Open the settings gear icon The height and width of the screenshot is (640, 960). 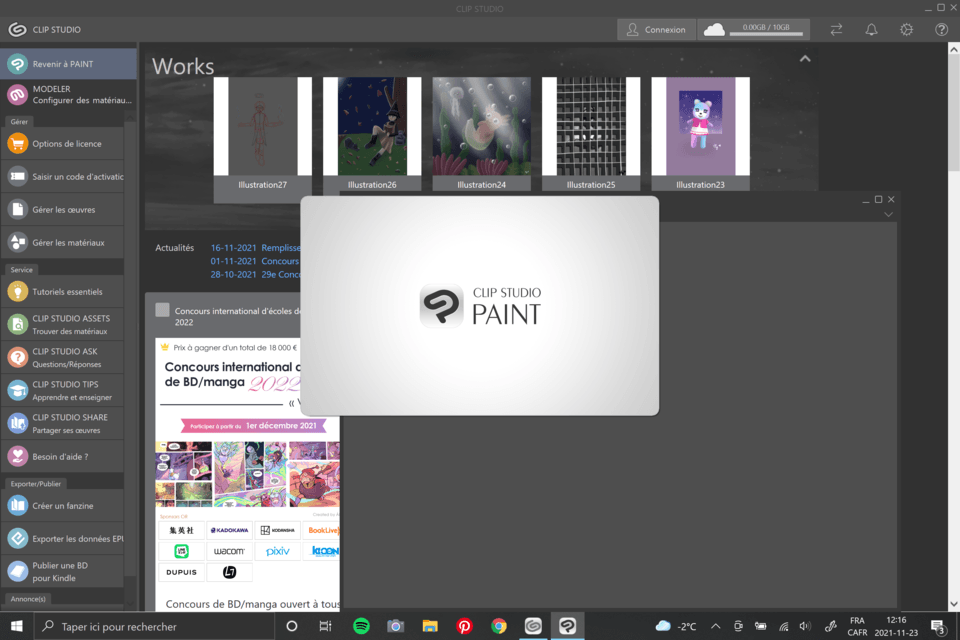tap(906, 29)
